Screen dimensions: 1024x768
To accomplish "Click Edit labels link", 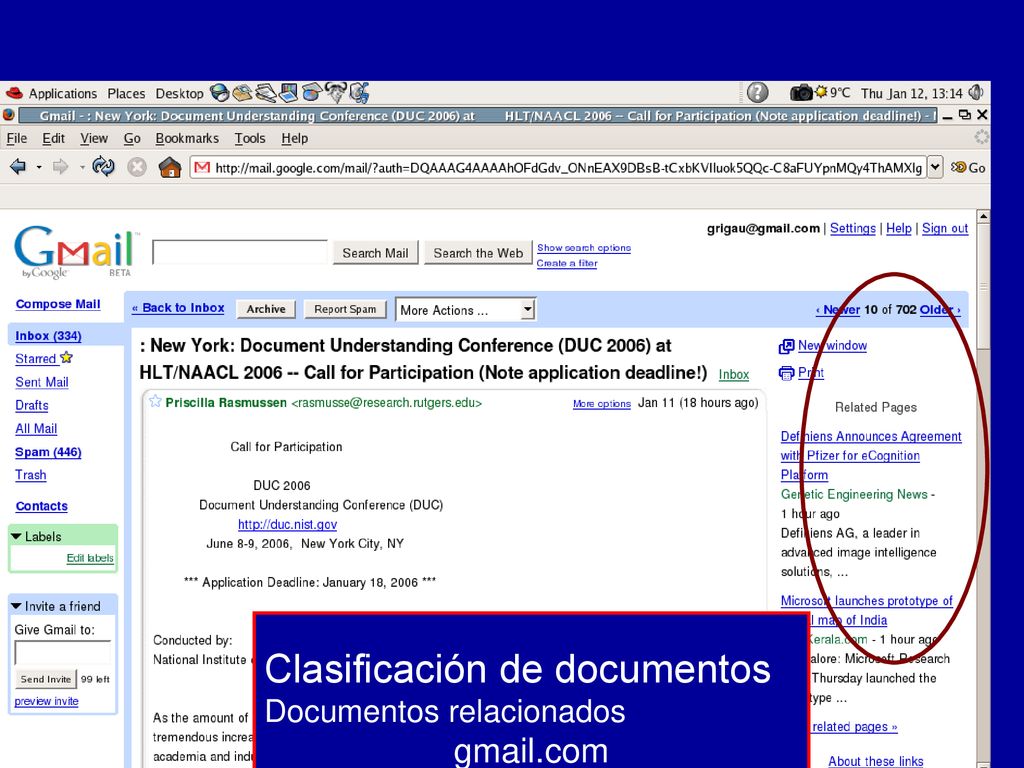I will (90, 558).
